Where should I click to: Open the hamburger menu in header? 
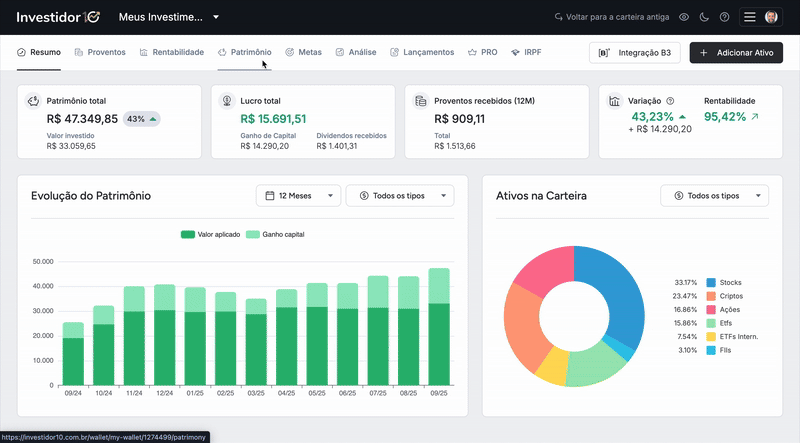pos(750,17)
